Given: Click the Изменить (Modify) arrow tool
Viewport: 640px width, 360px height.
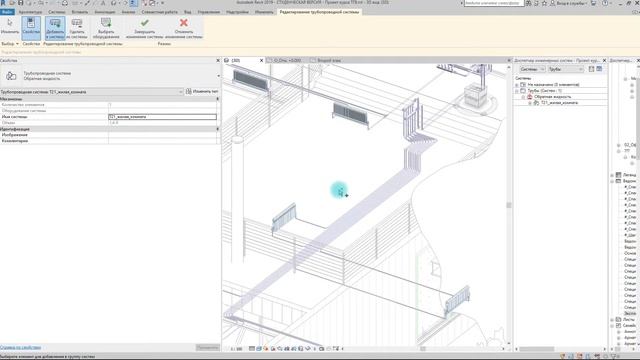Looking at the screenshot, I should (10, 27).
